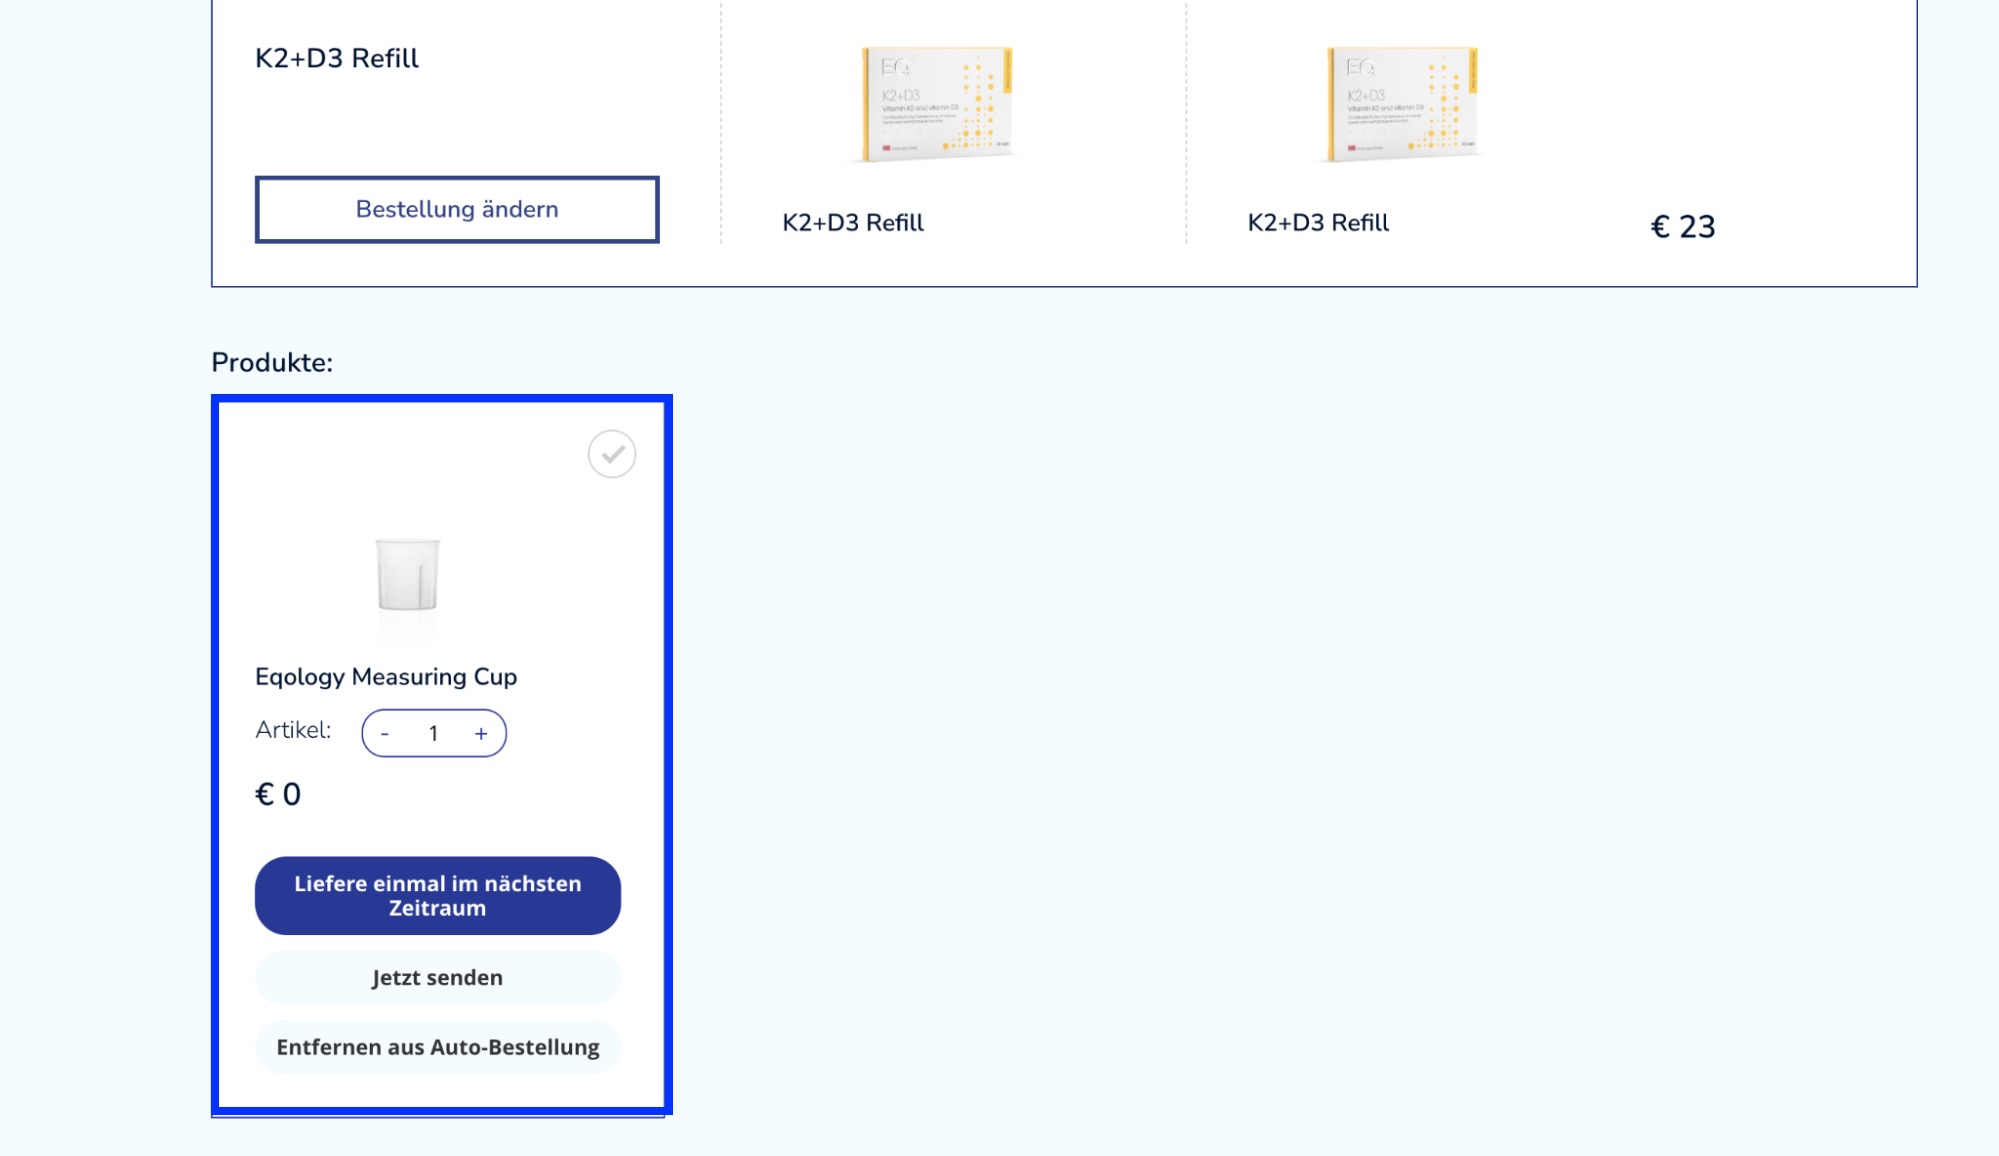This screenshot has width=1999, height=1156.
Task: Toggle the checkmark circle on Measuring Cup card
Action: click(611, 454)
